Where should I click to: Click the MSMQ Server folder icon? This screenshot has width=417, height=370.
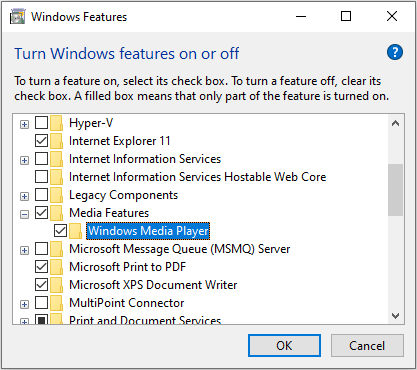tap(57, 249)
